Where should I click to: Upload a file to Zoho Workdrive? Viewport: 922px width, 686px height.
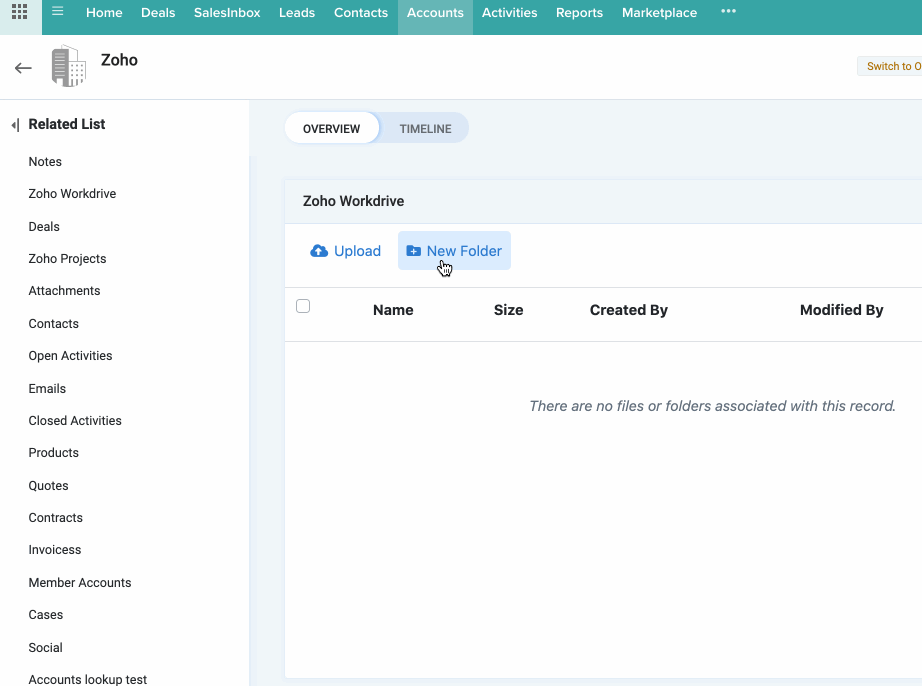pyautogui.click(x=346, y=251)
